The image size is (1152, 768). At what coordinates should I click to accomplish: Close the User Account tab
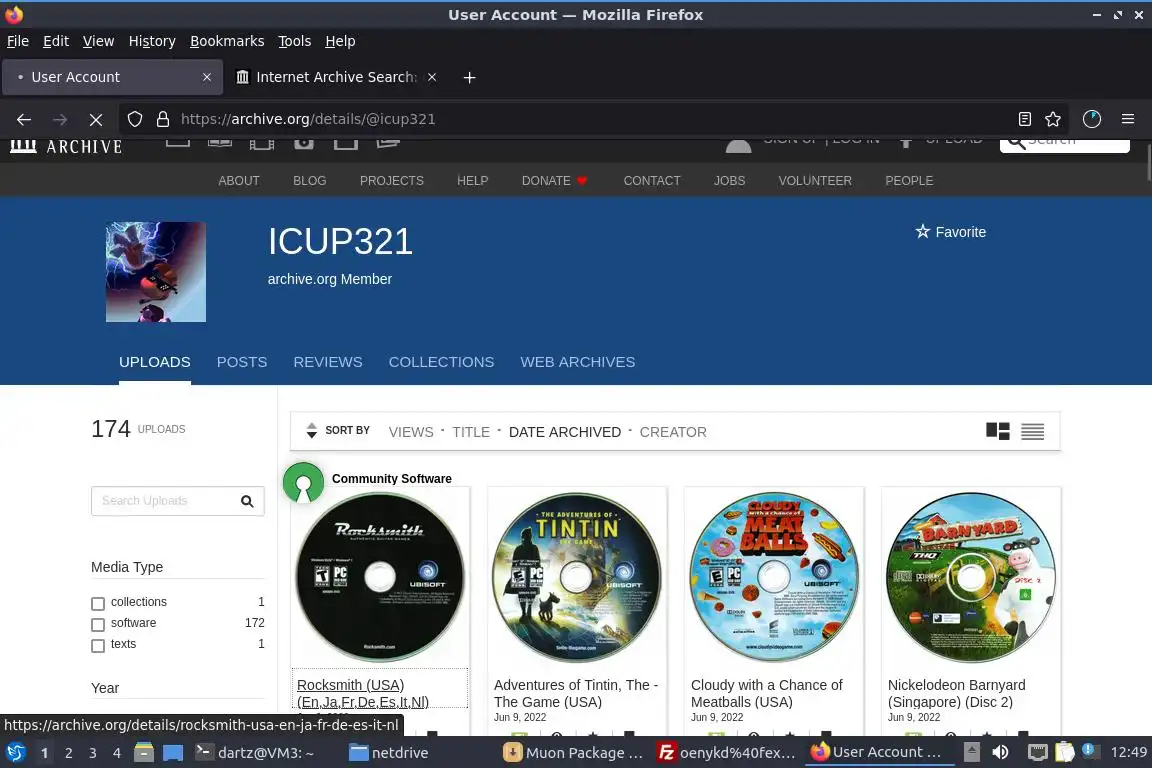pos(207,77)
